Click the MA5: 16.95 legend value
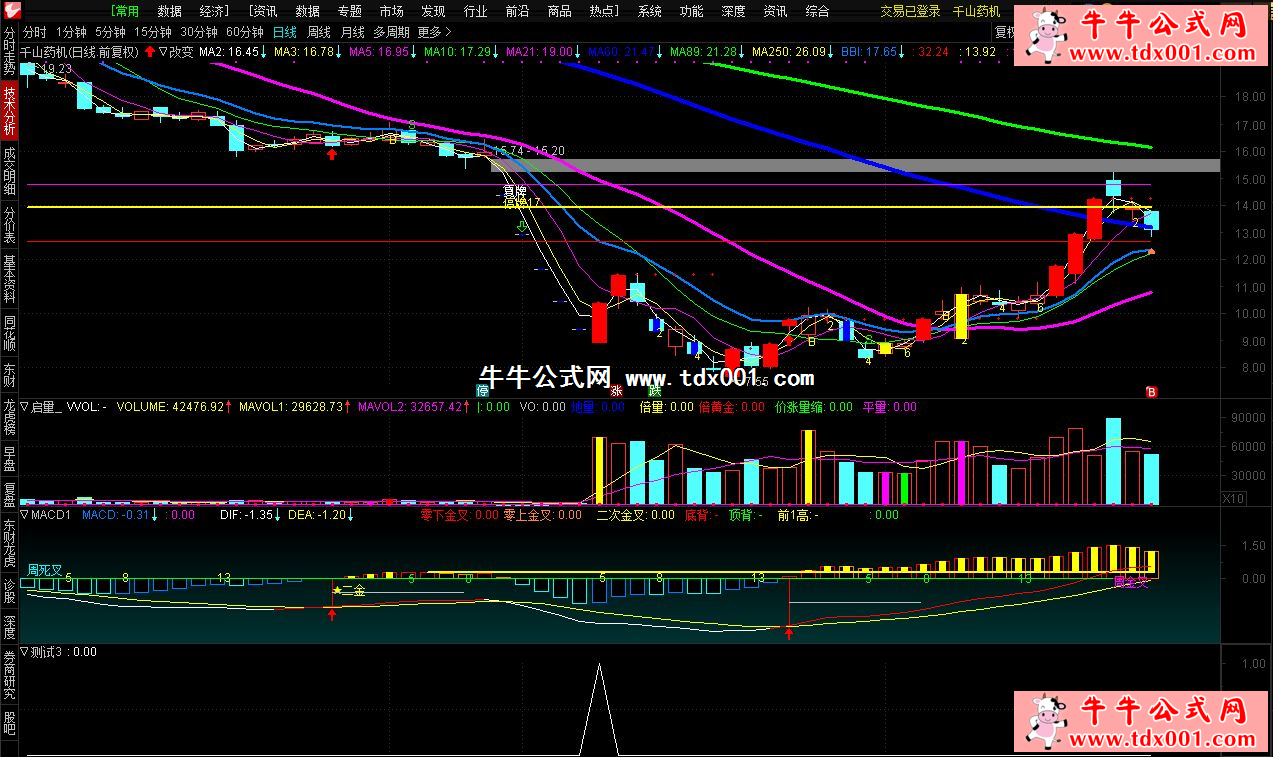 pos(377,51)
